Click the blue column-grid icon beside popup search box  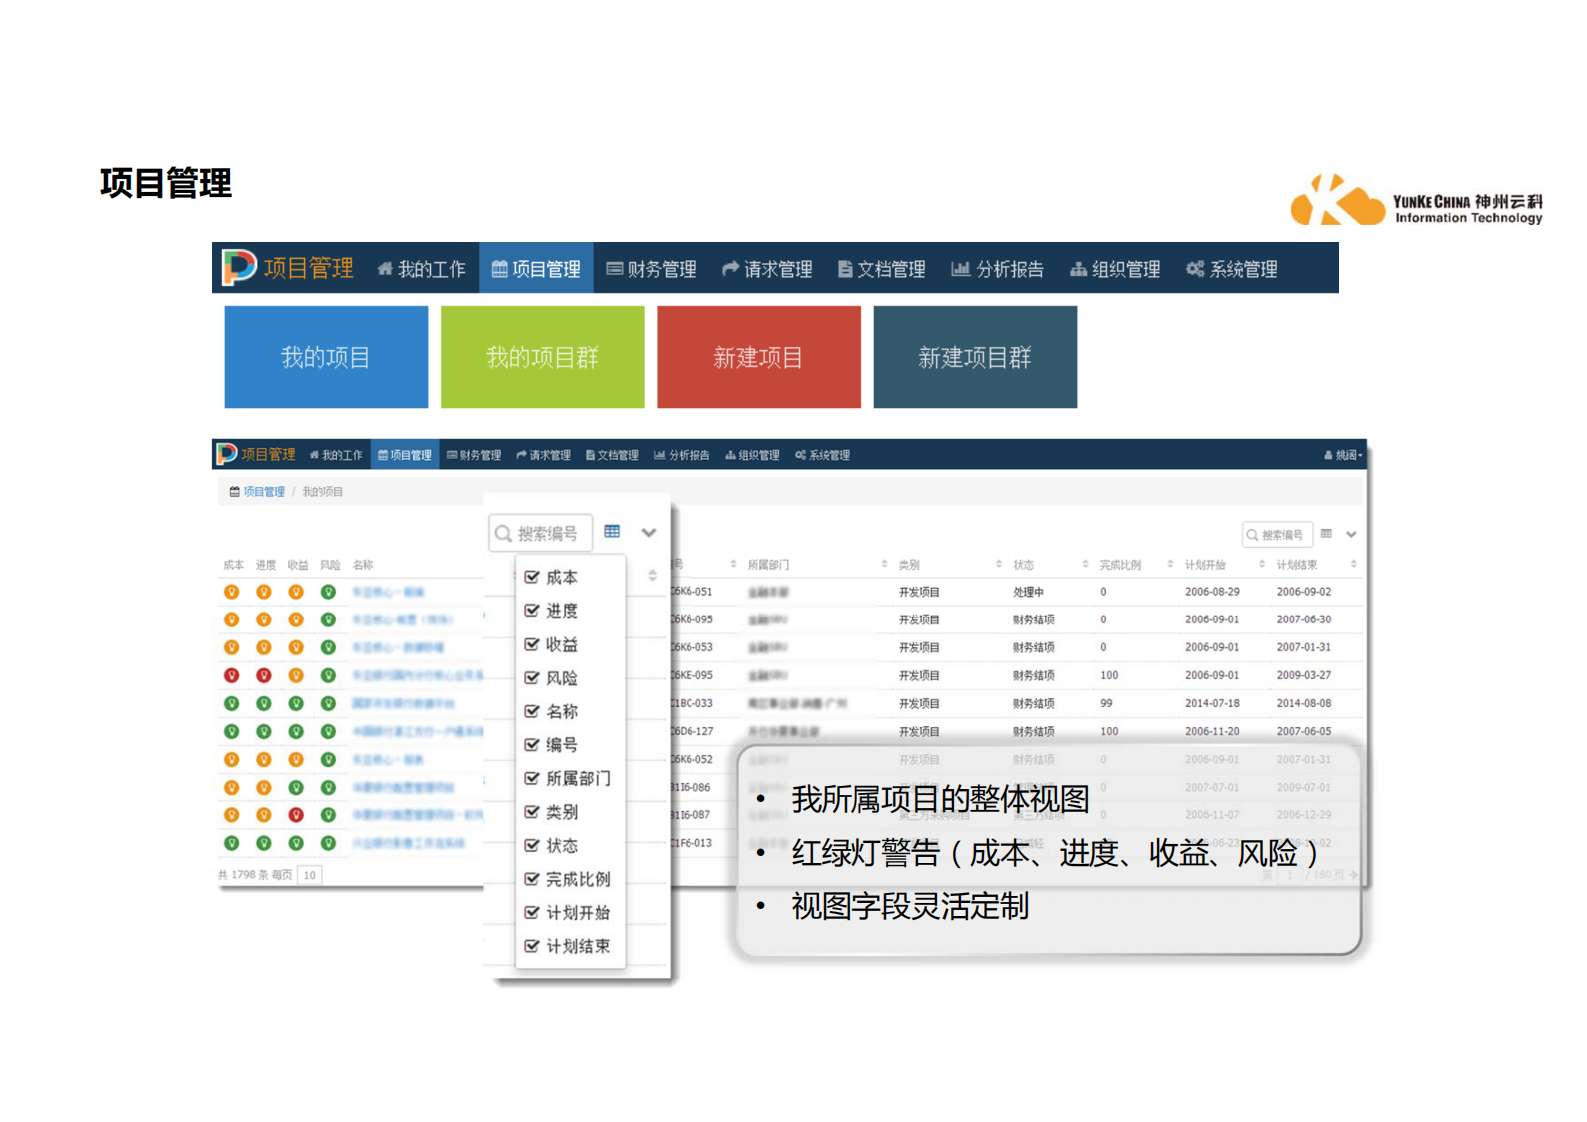coord(612,532)
